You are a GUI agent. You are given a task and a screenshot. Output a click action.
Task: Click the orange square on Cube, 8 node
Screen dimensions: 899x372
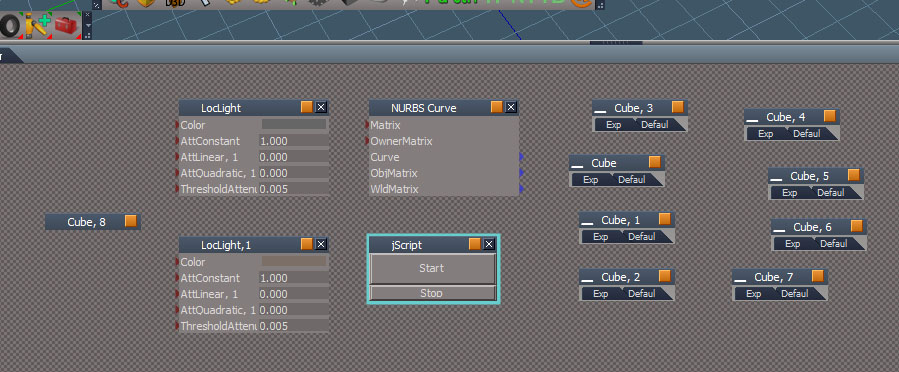(131, 221)
